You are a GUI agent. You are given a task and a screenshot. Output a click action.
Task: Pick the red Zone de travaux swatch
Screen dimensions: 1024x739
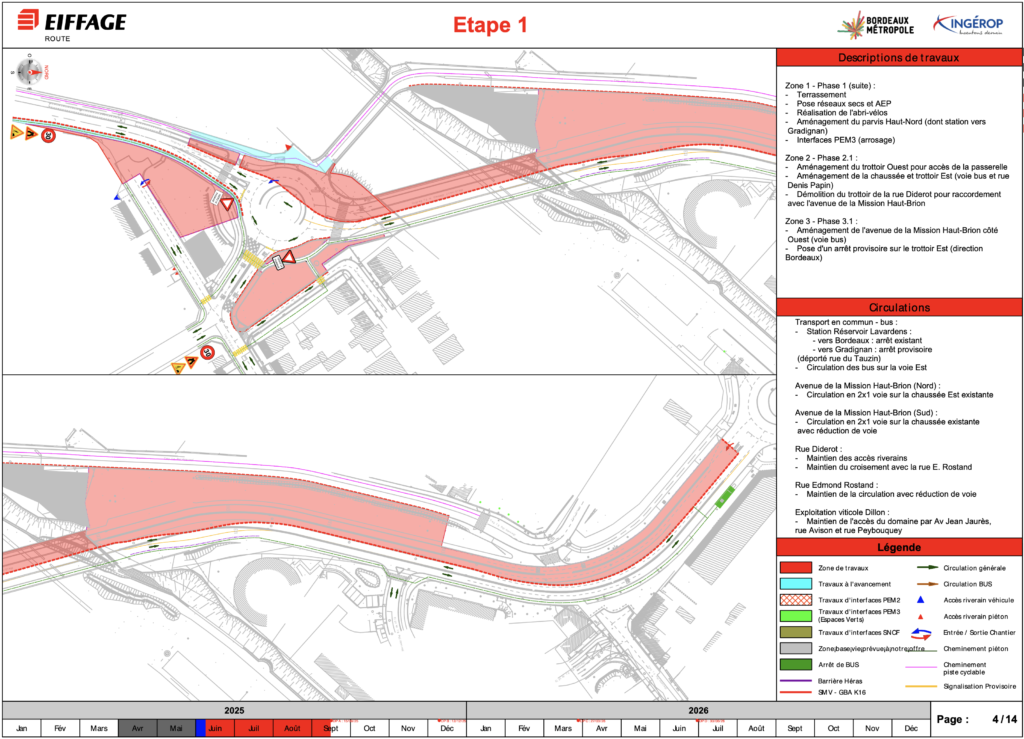pyautogui.click(x=795, y=568)
